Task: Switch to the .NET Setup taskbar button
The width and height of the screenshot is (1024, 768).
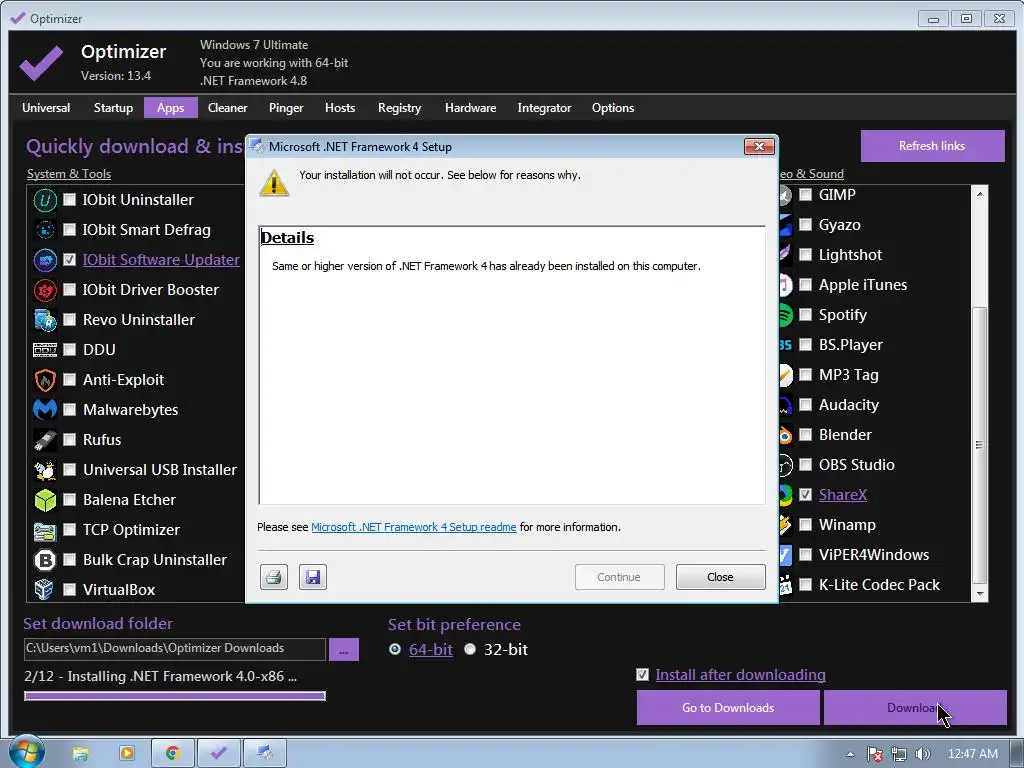Action: 264,754
